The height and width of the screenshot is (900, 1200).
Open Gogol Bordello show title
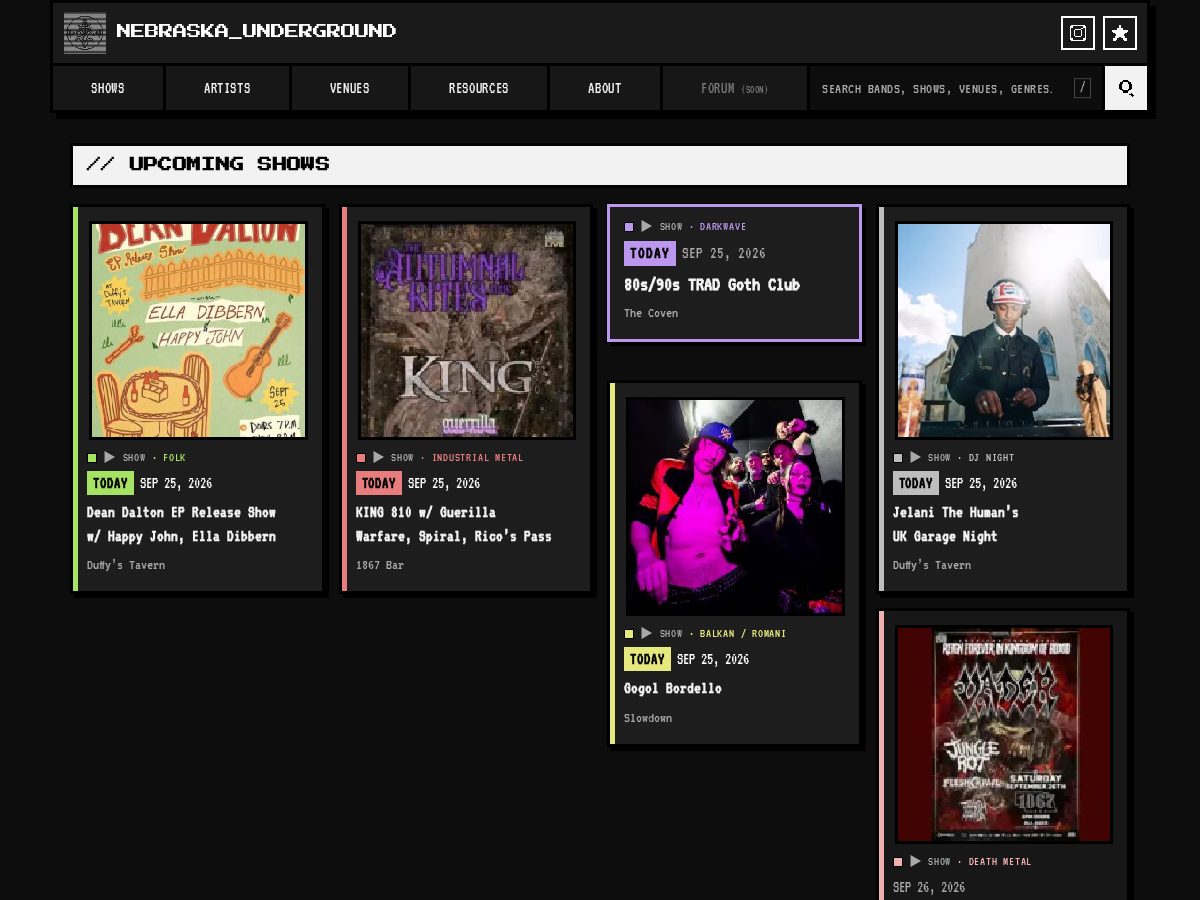(x=673, y=689)
